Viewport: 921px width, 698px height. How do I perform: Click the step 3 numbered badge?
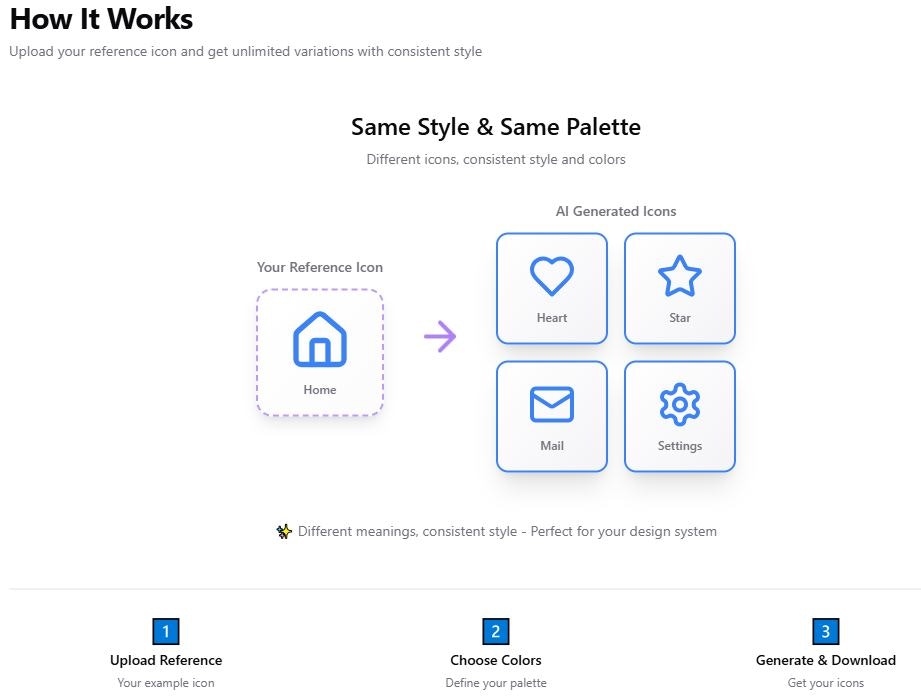click(x=825, y=632)
